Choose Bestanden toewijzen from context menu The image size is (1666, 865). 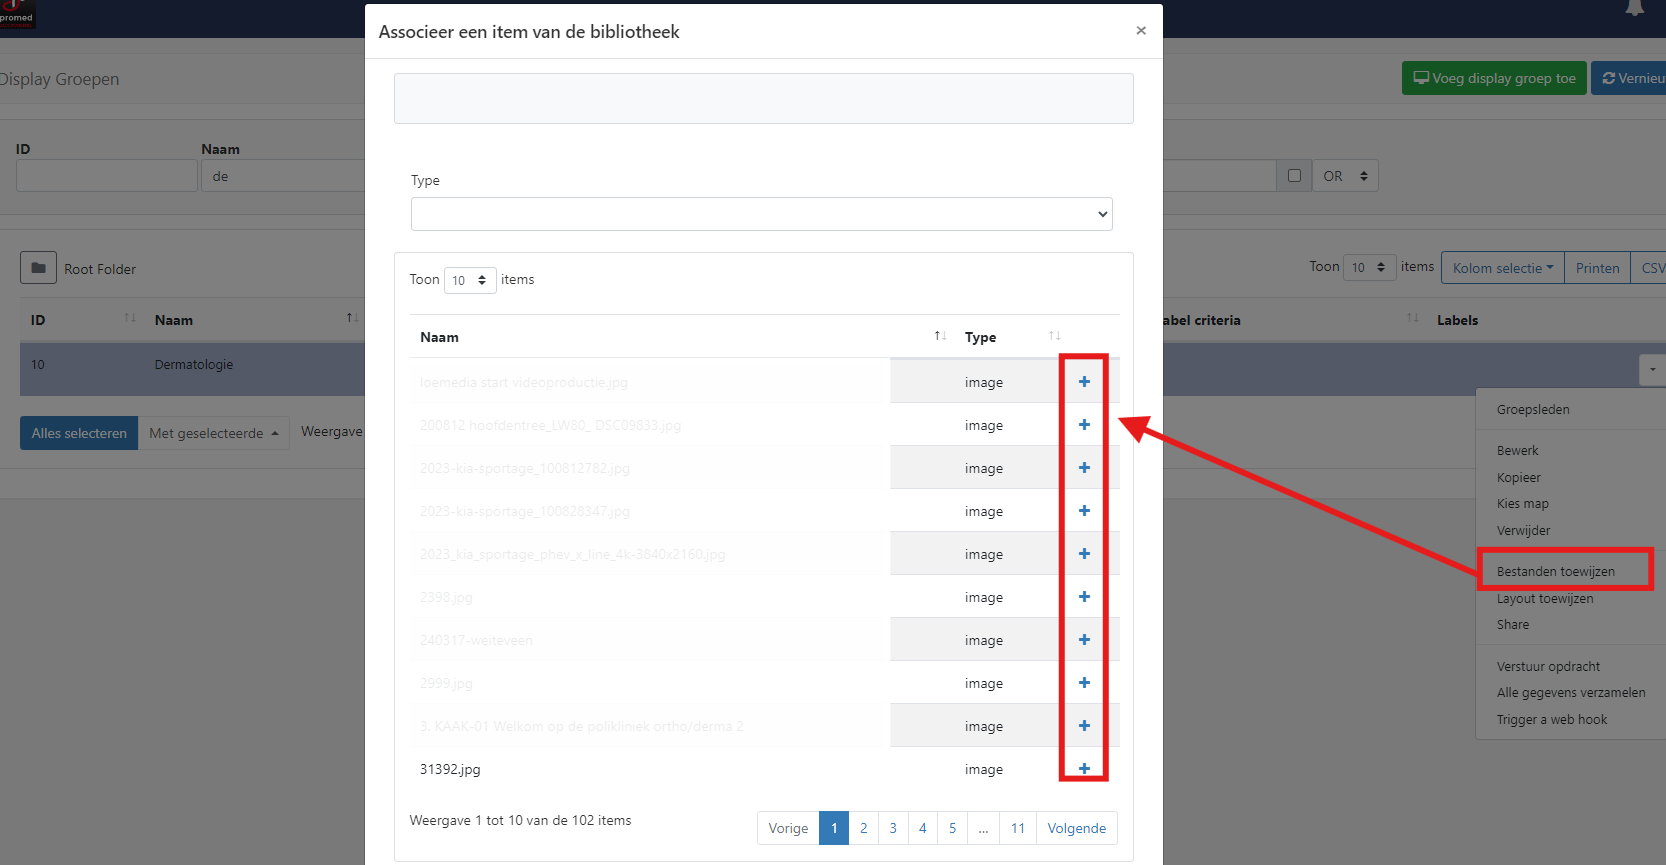tap(1555, 571)
